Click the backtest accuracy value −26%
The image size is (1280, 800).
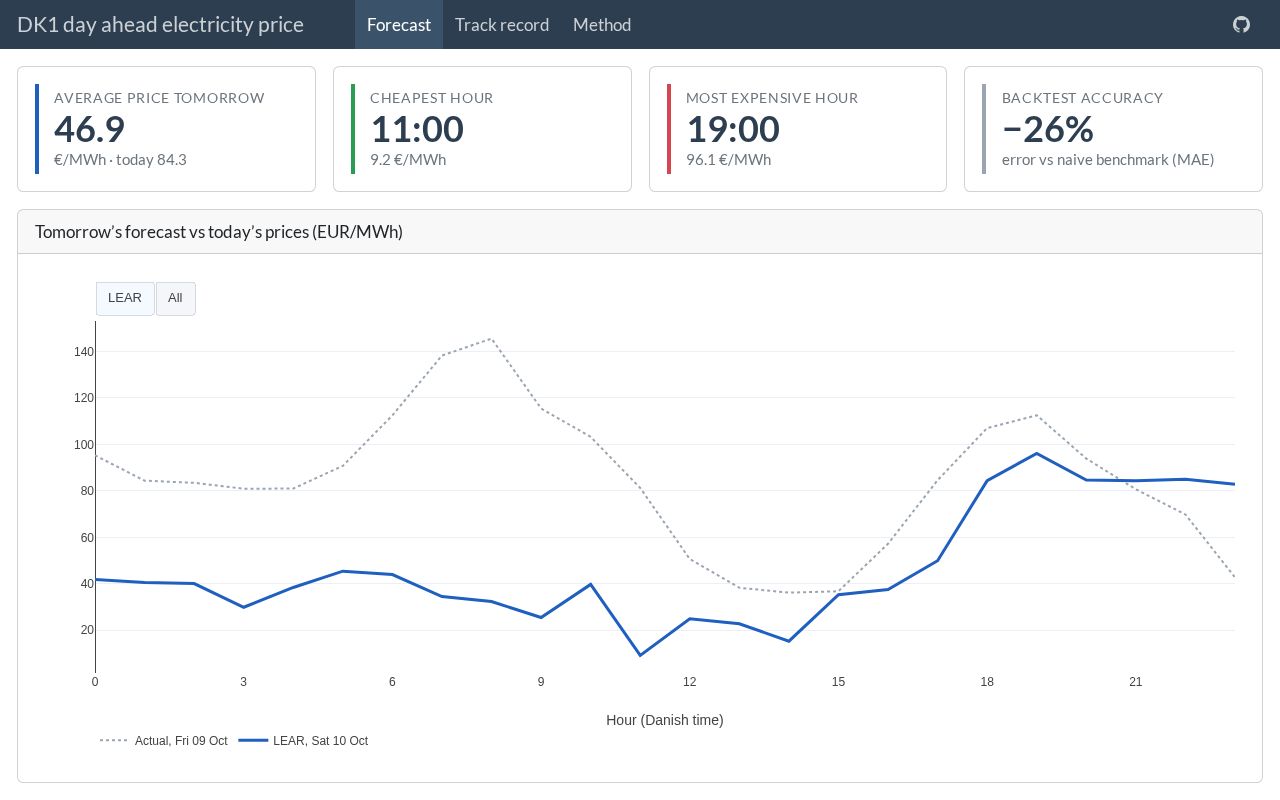point(1048,129)
